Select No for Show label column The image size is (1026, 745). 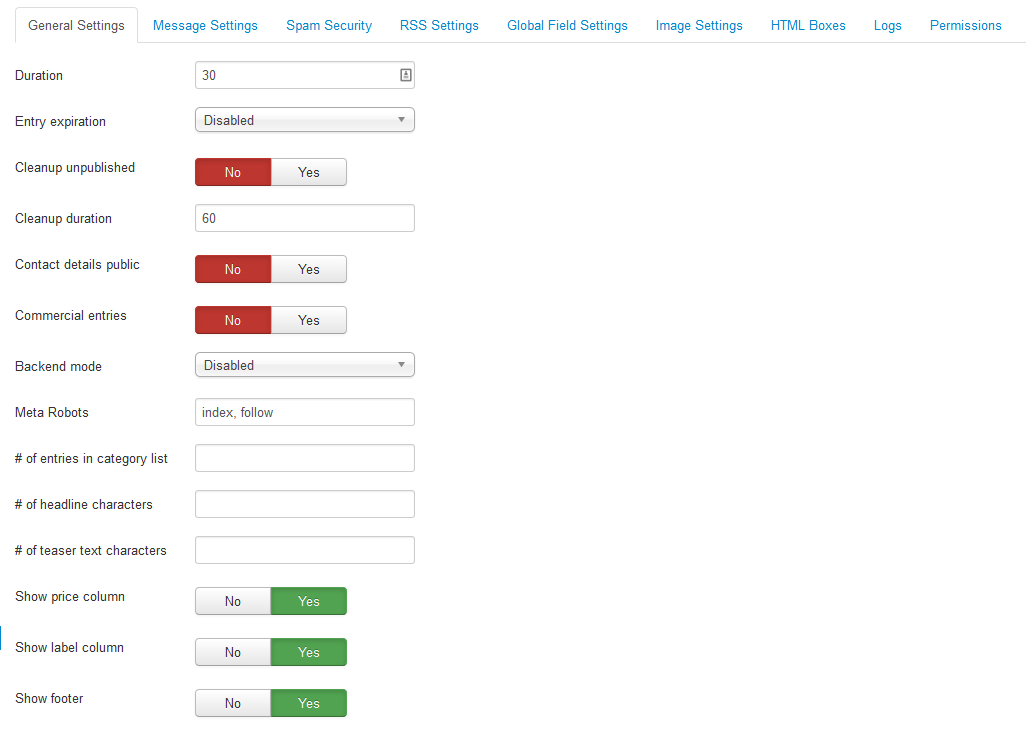[233, 652]
